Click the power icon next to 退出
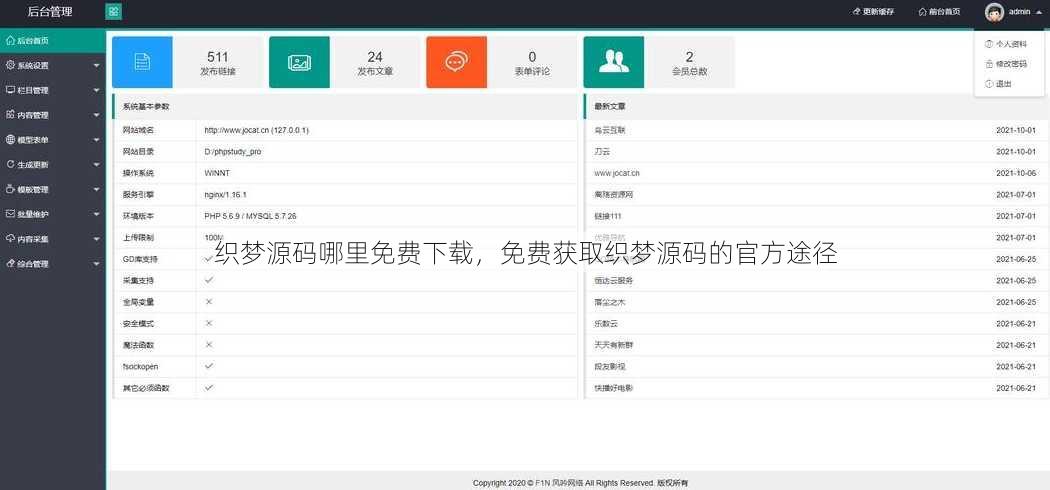The width and height of the screenshot is (1050, 490). (989, 84)
